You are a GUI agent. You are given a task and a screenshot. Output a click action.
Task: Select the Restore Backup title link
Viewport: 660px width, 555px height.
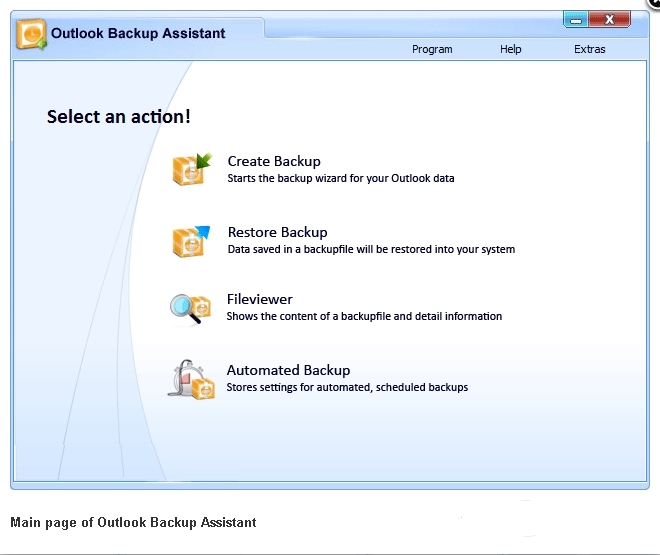[277, 232]
